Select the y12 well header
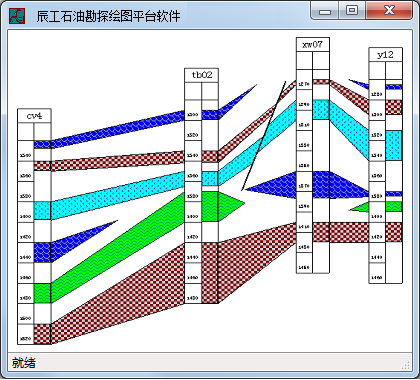Screen dimensions: 420x380 point(385,55)
